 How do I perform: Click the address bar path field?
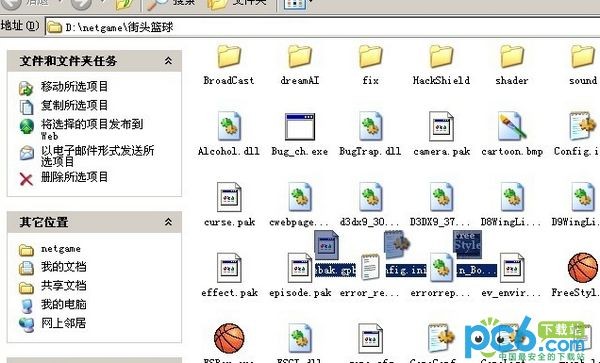(x=322, y=27)
